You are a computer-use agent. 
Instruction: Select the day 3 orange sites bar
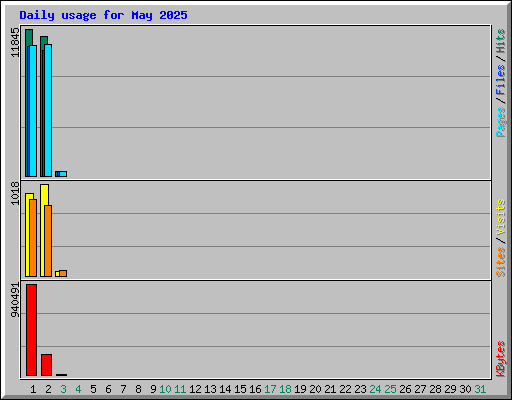tap(63, 273)
